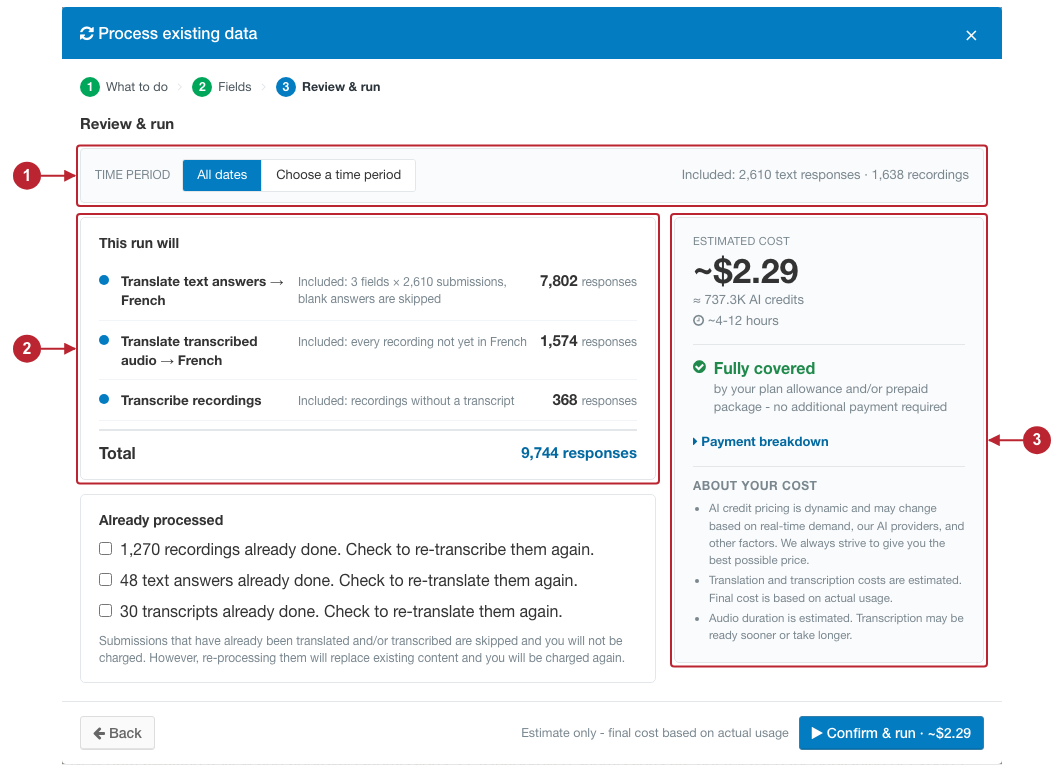Click the green circle numbered 1 in stepper
This screenshot has height=771, width=1064.
[90, 87]
